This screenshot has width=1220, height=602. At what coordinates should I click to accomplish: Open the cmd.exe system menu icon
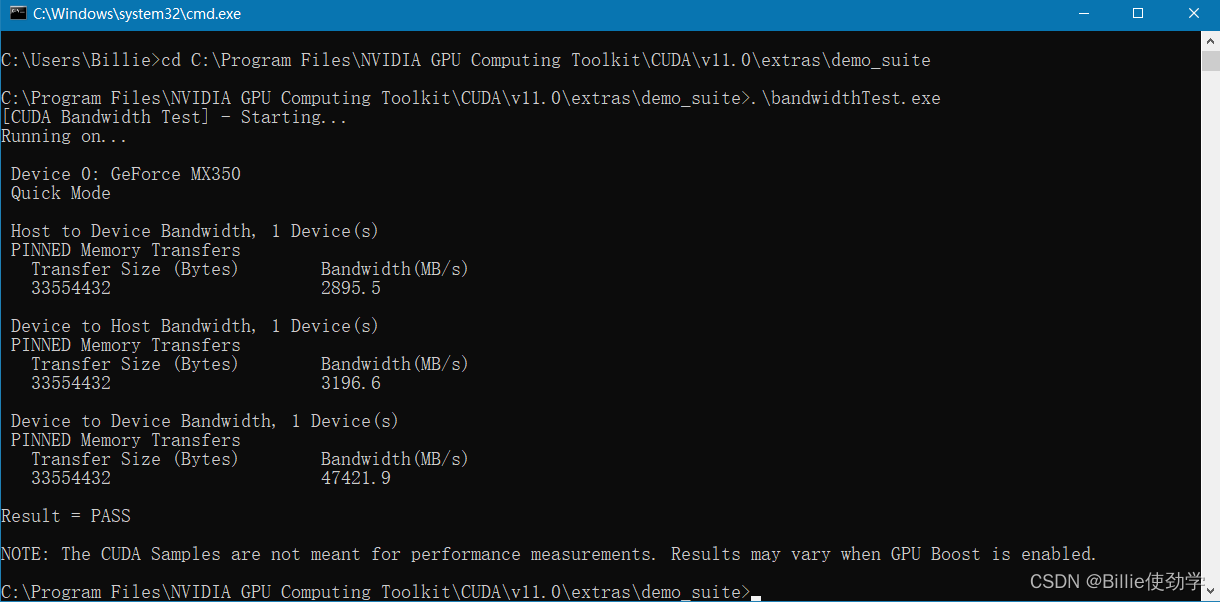[17, 14]
